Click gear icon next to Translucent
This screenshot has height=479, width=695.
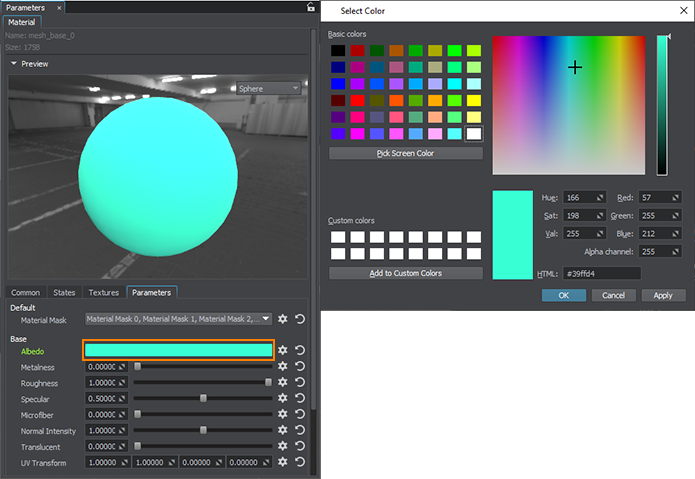(x=283, y=446)
